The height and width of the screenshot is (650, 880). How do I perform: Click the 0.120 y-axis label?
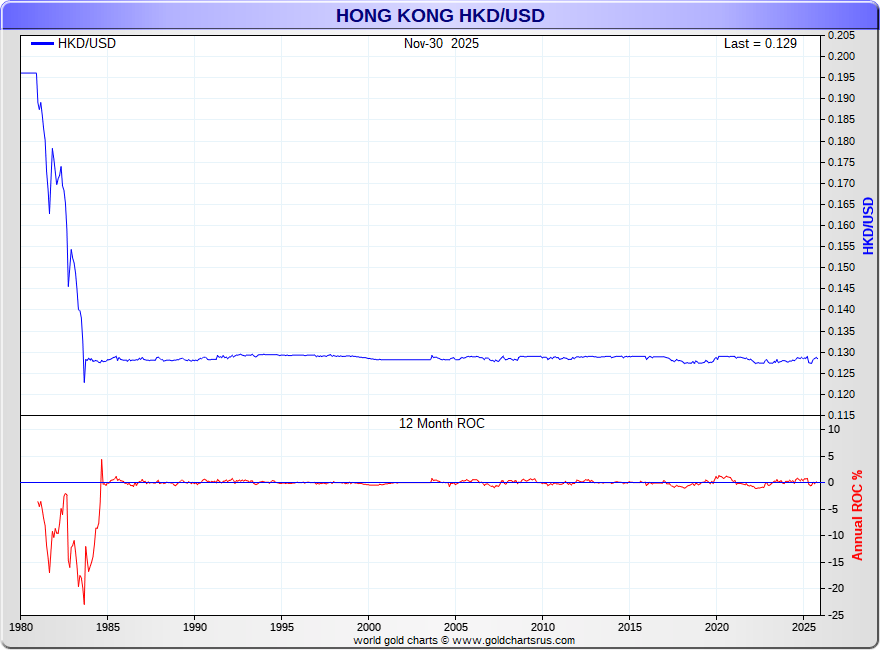[x=841, y=395]
